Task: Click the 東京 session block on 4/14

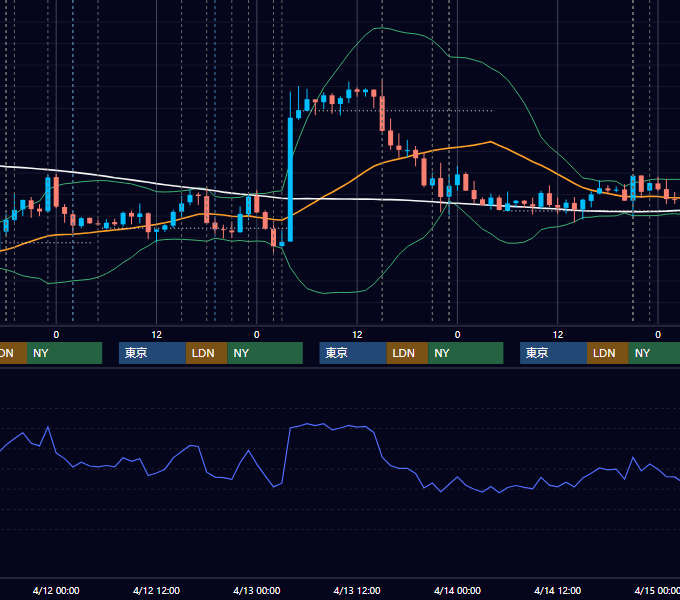Action: coord(553,353)
